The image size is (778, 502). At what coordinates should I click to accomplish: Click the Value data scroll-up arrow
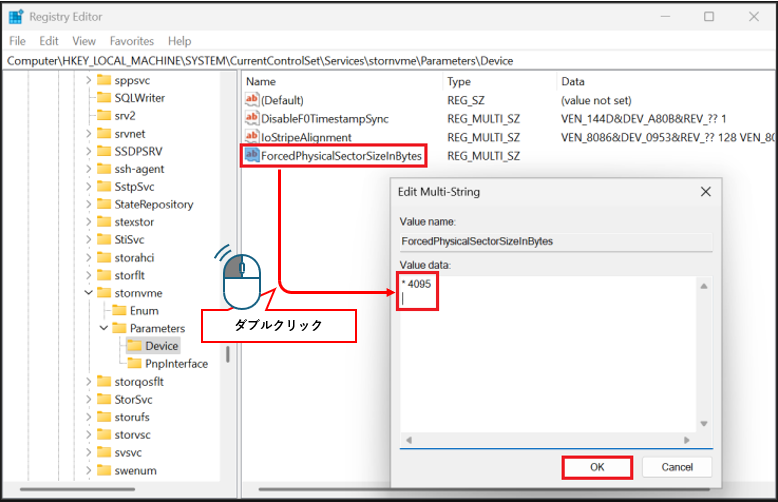(x=704, y=286)
